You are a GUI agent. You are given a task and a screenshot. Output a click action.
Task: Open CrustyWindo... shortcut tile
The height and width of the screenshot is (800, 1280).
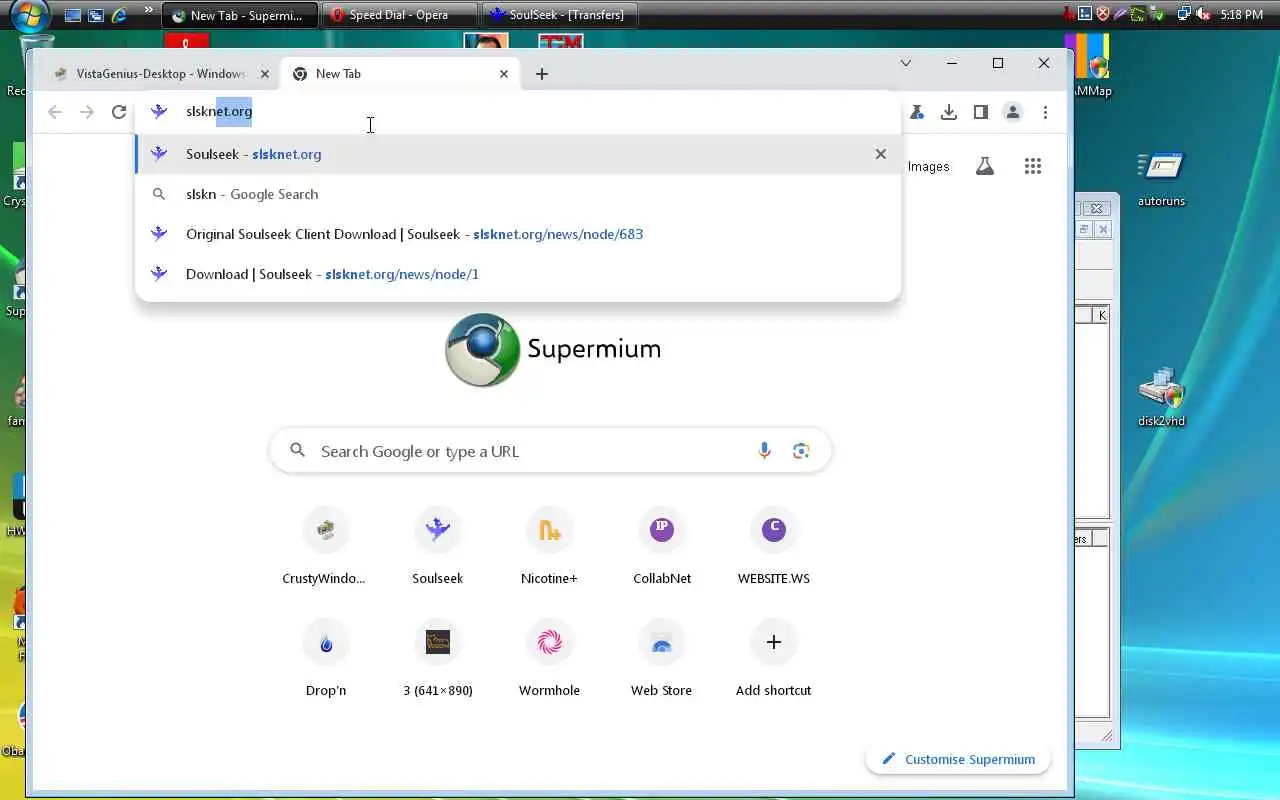325,547
